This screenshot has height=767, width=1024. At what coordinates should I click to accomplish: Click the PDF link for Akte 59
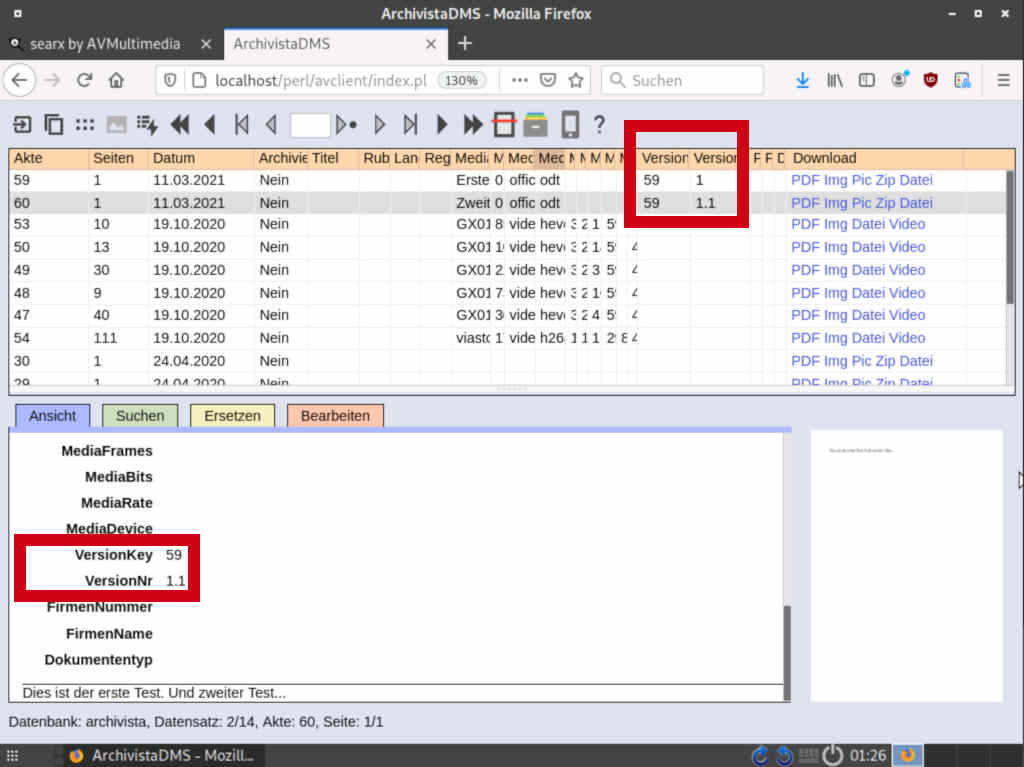[x=805, y=180]
